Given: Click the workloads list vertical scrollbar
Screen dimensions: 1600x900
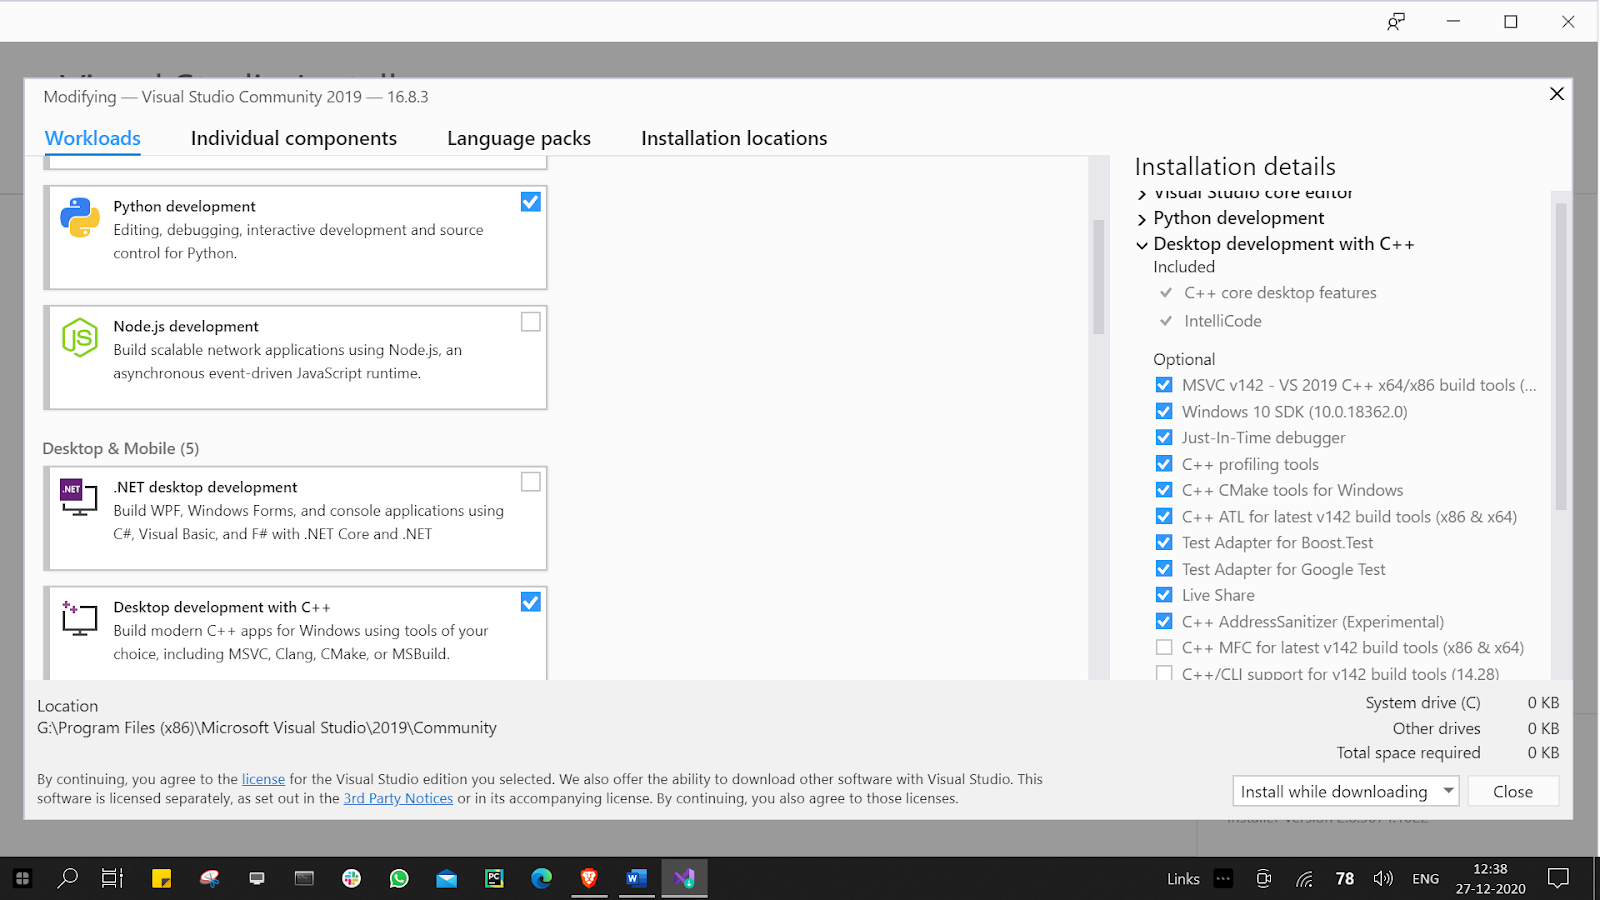Looking at the screenshot, I should click(x=1098, y=277).
